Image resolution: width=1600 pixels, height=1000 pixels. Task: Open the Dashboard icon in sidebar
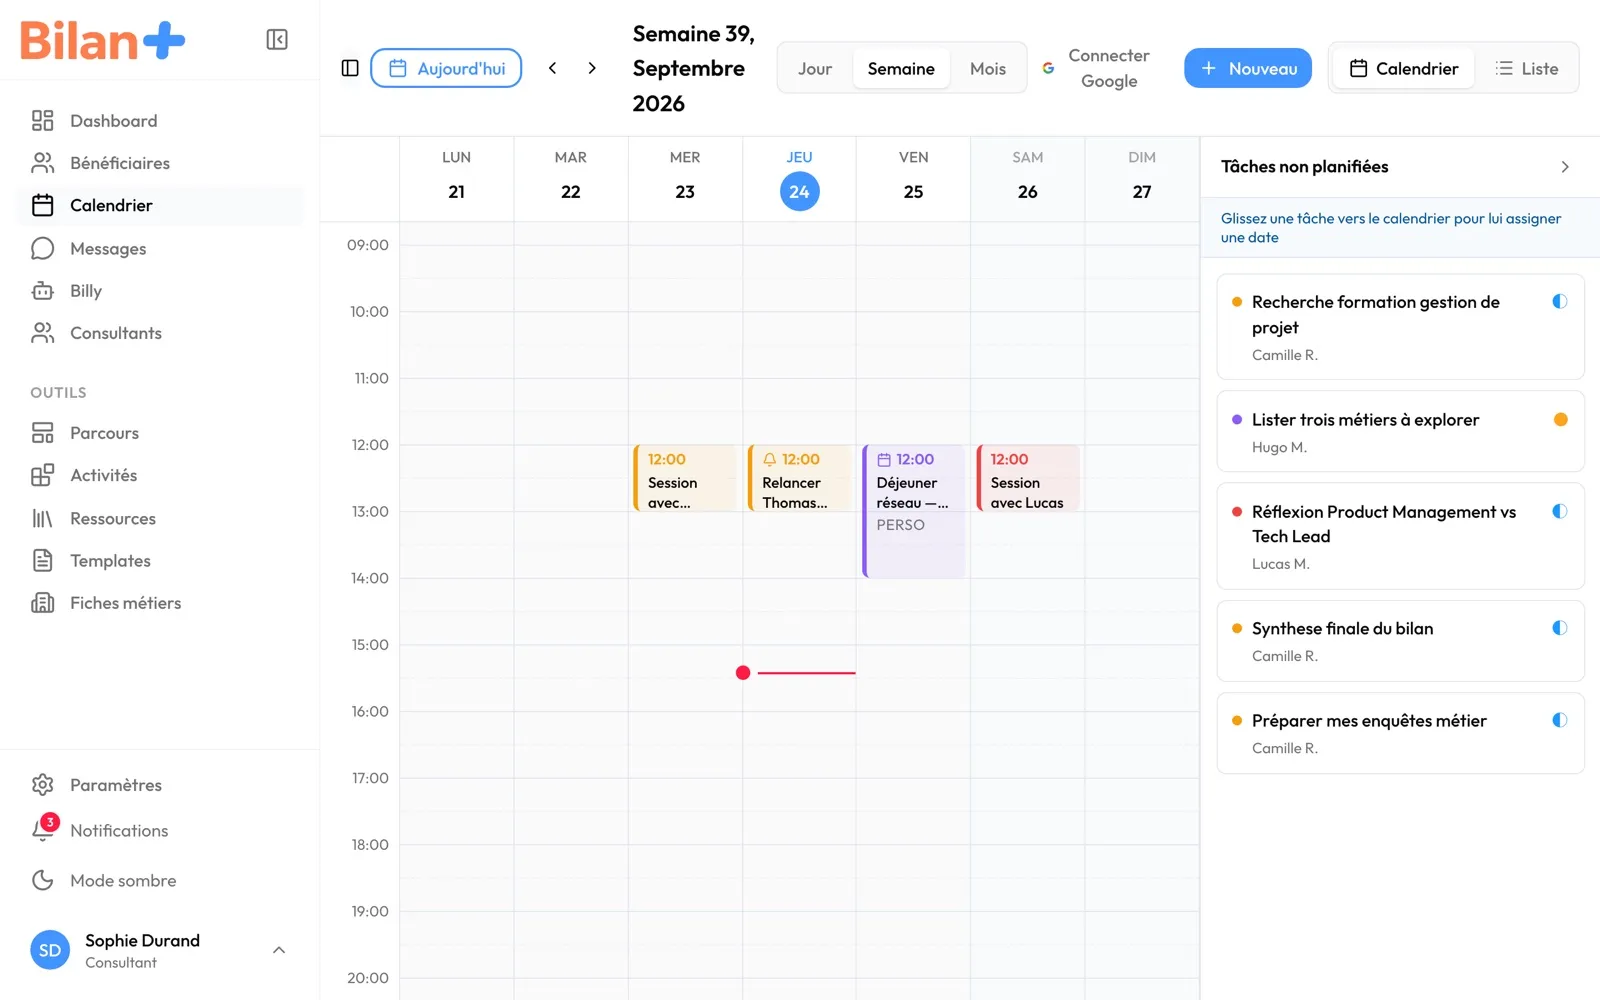tap(42, 121)
